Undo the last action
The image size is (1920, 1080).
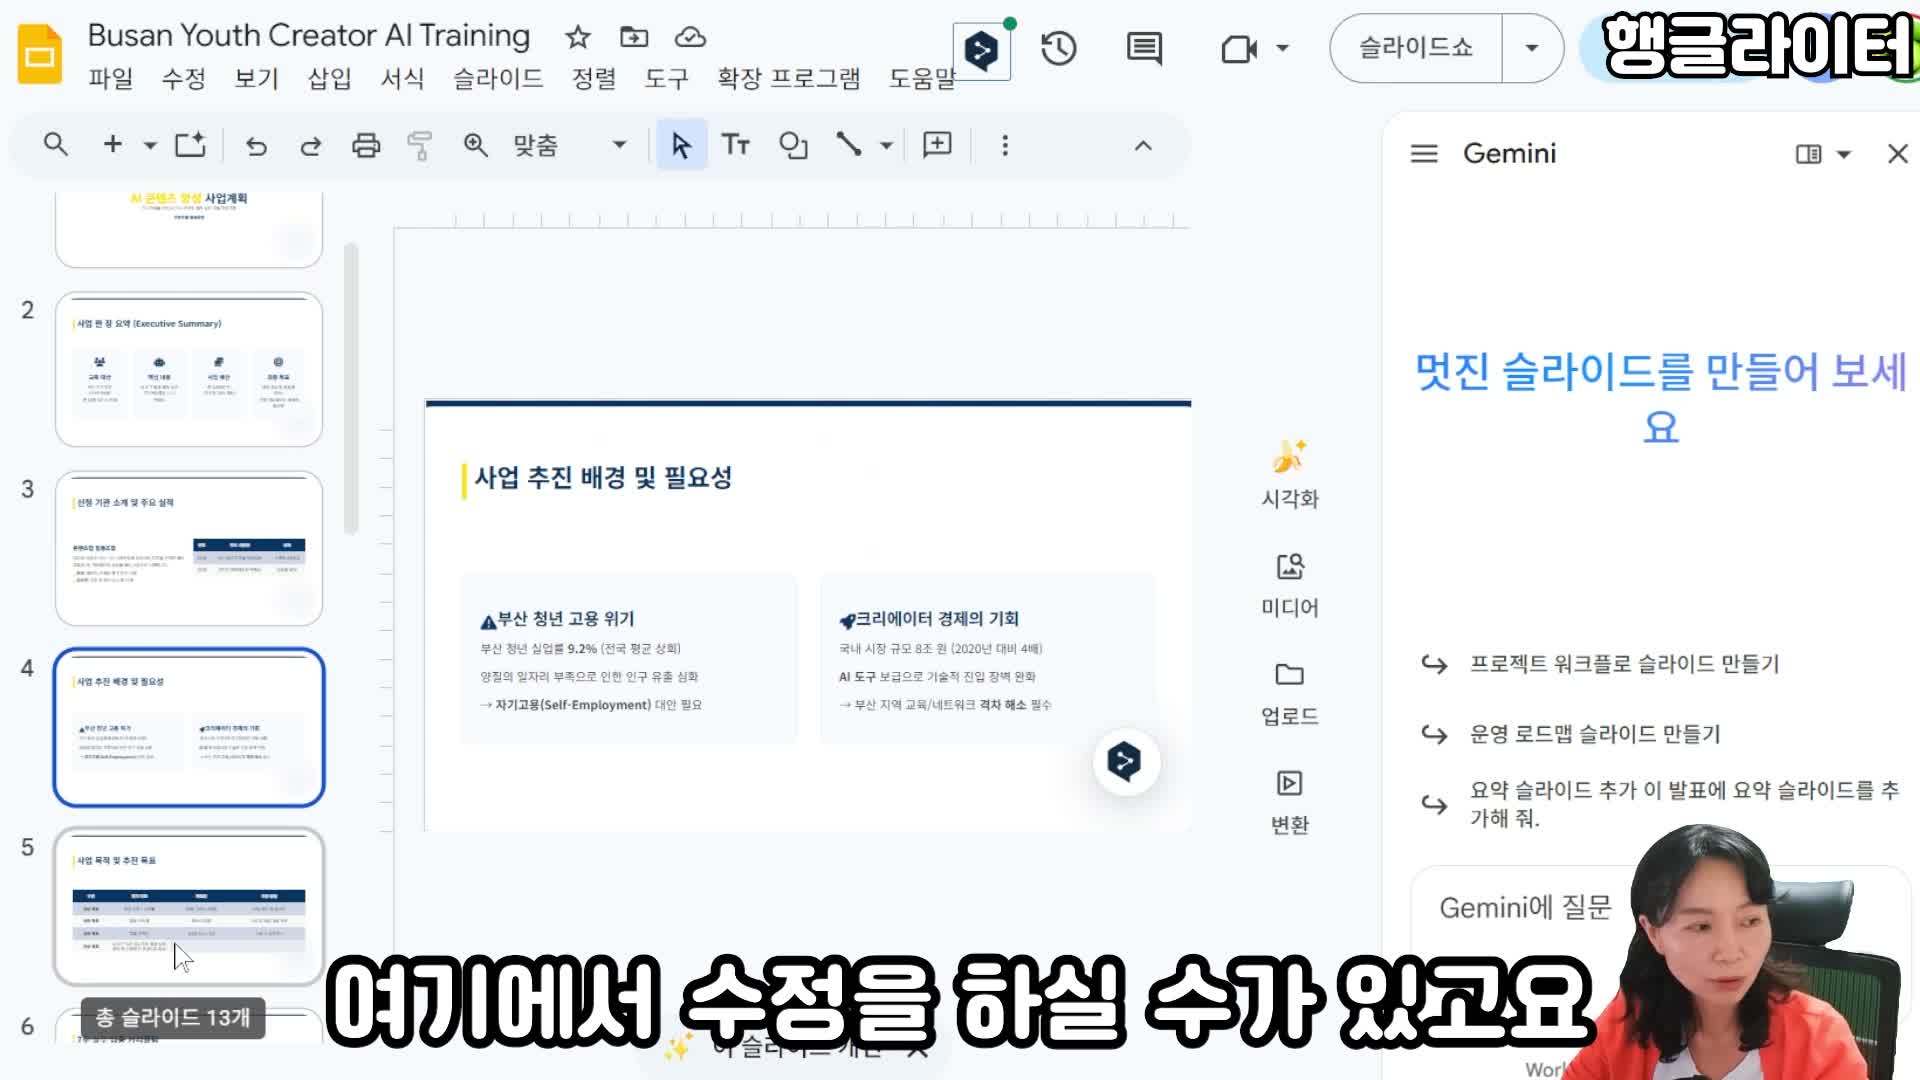tap(256, 146)
